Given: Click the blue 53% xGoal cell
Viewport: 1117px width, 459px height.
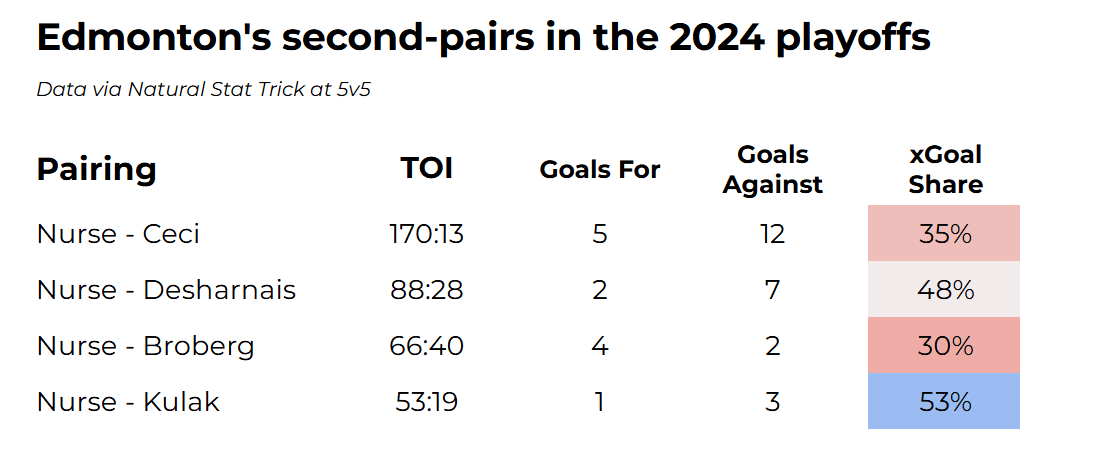Looking at the screenshot, I should [x=944, y=402].
